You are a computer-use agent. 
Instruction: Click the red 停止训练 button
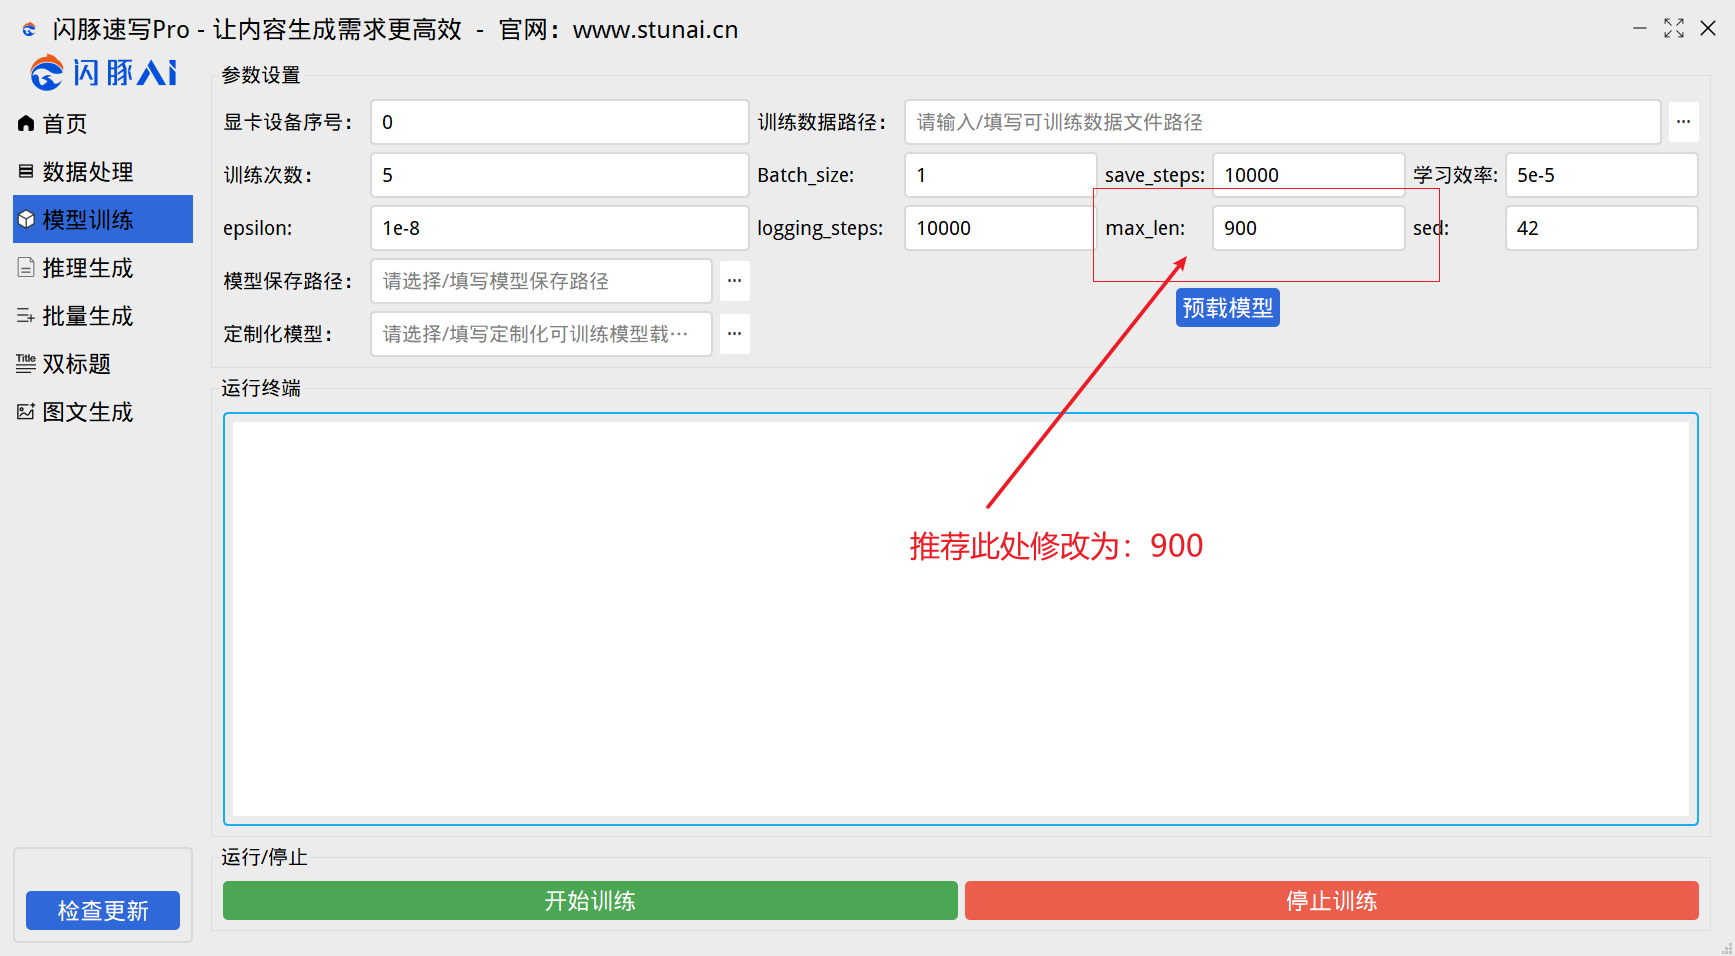tap(1332, 901)
